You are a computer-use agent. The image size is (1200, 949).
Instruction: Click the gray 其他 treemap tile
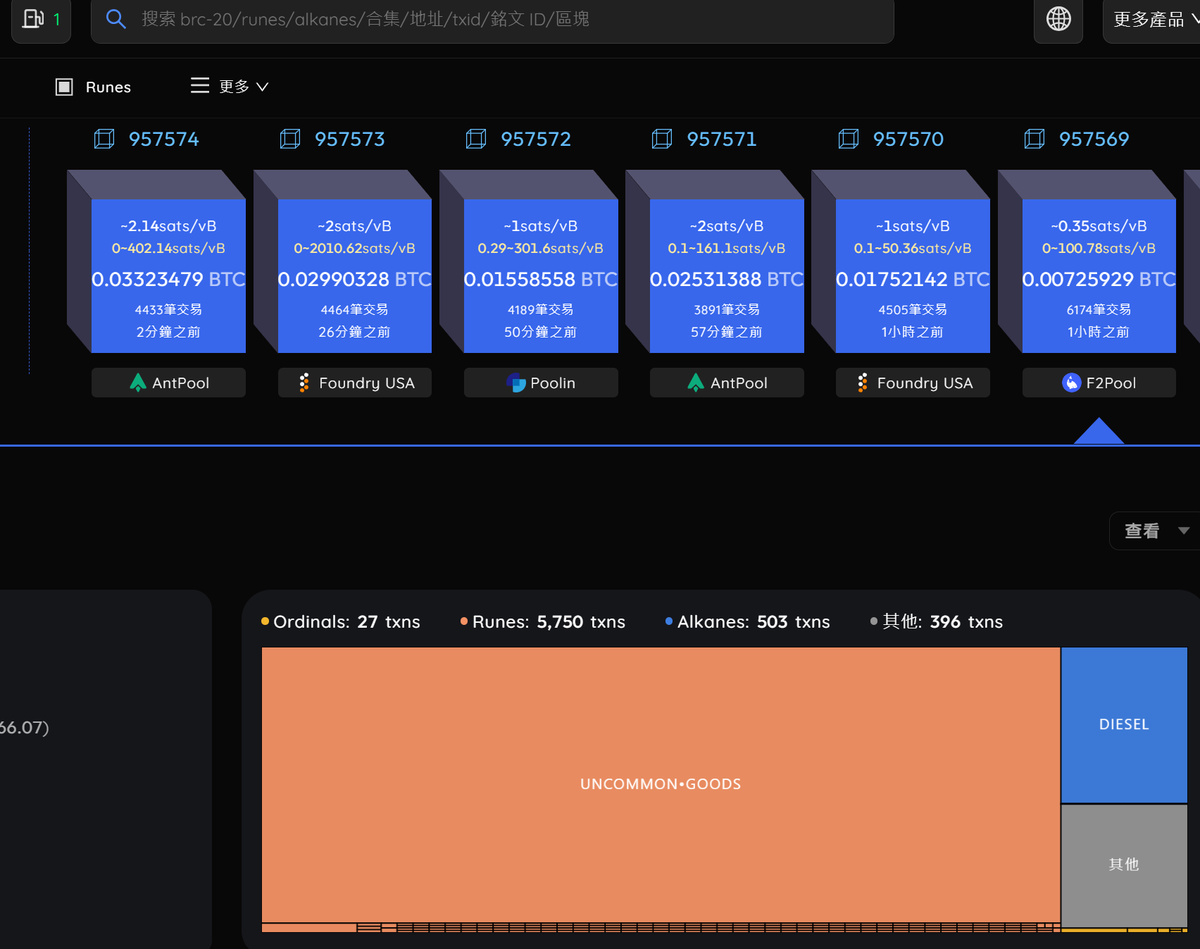click(1124, 865)
